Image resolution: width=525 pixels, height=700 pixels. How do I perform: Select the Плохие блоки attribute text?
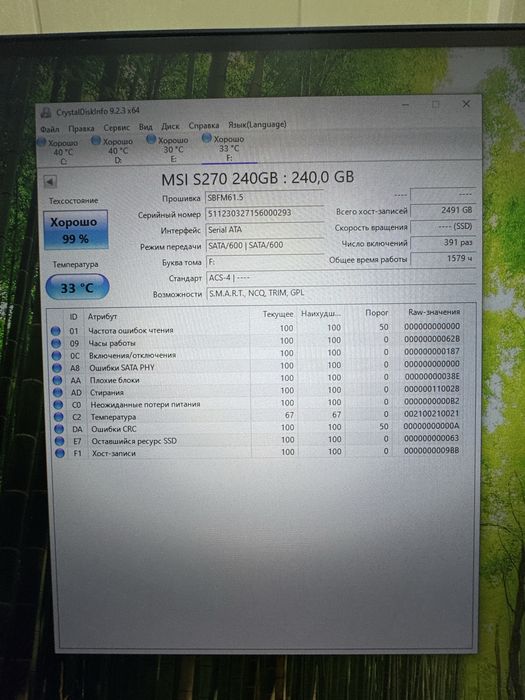[115, 380]
